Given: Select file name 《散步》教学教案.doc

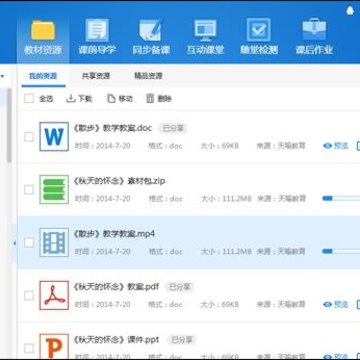Looking at the screenshot, I should (x=112, y=128).
